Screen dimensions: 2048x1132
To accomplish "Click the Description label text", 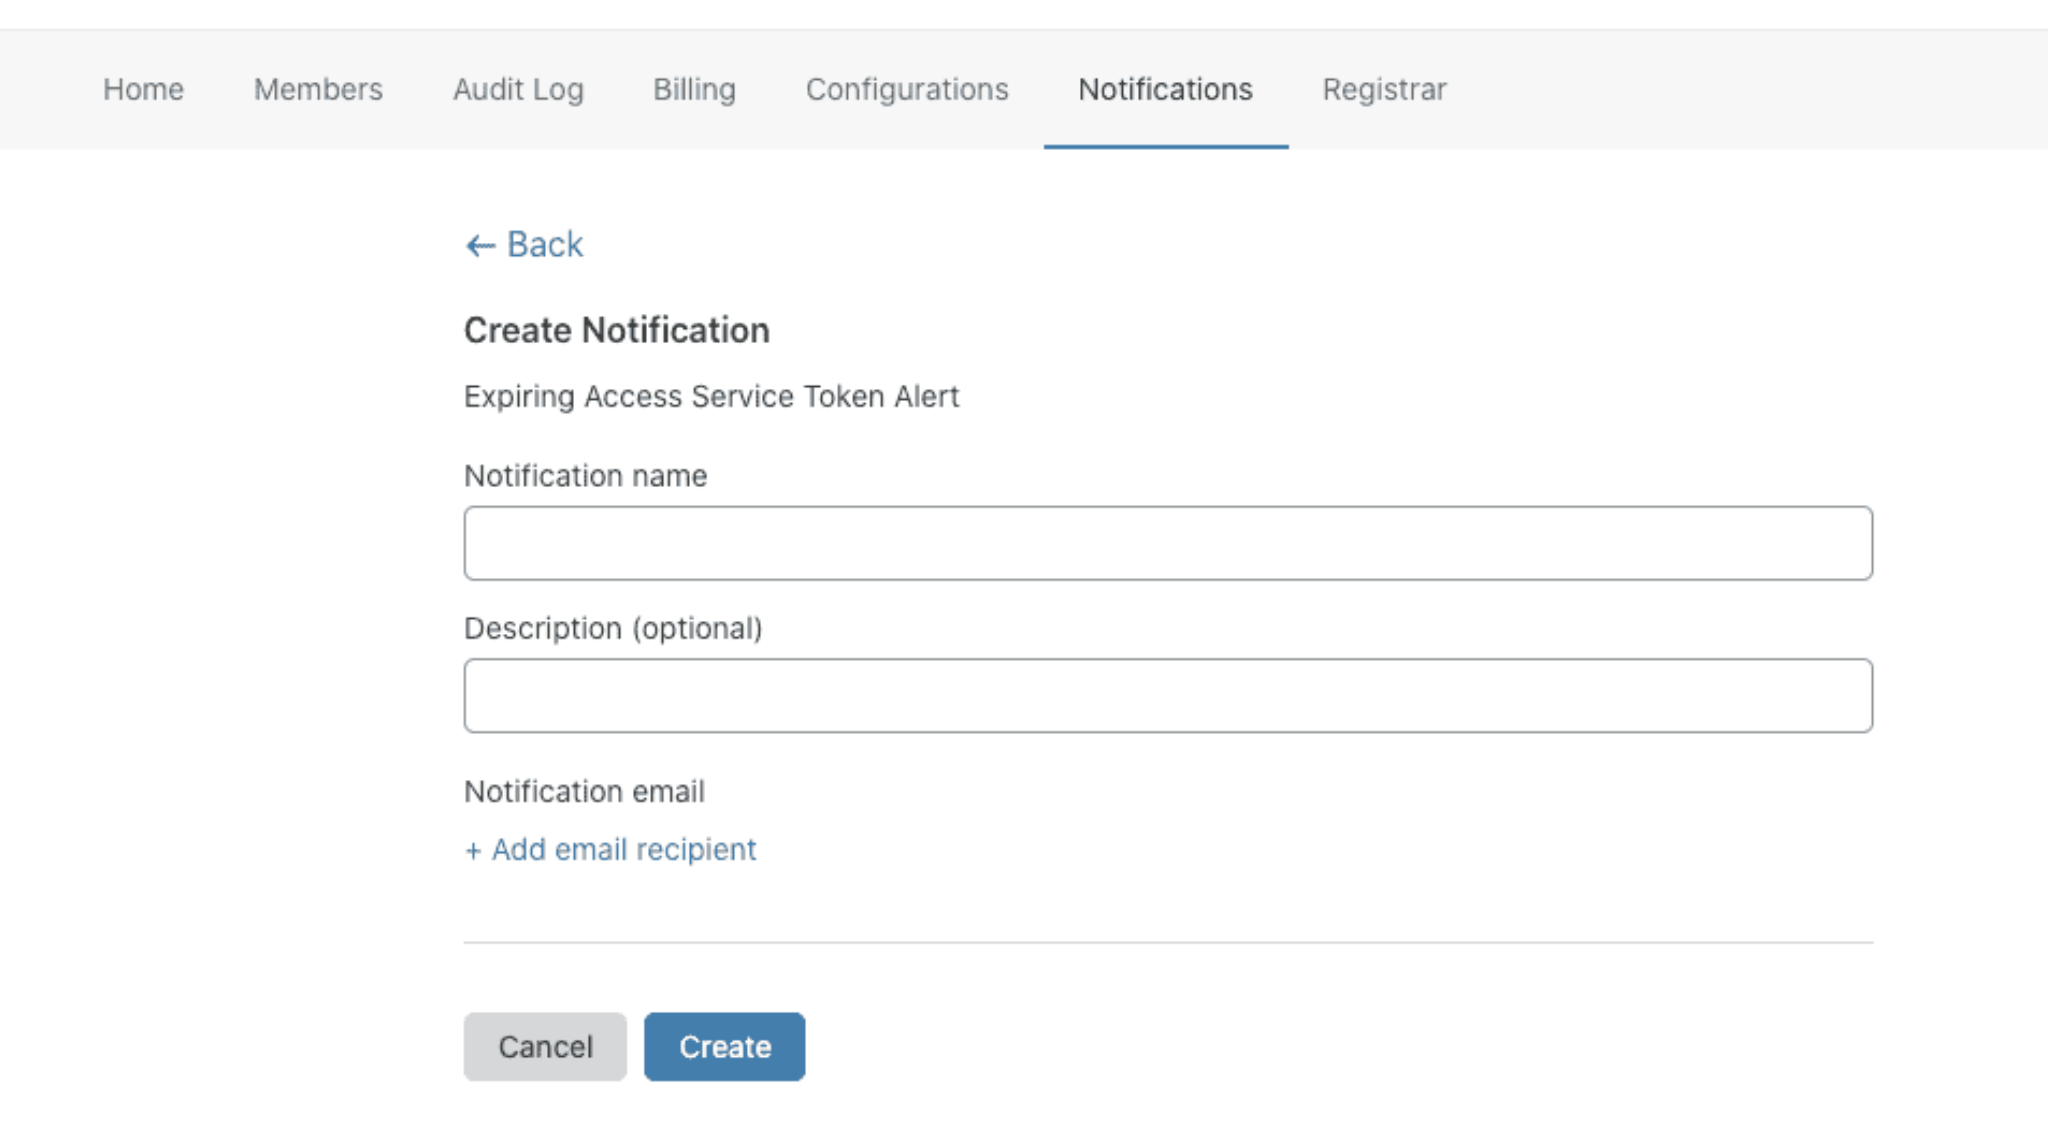I will coord(615,627).
